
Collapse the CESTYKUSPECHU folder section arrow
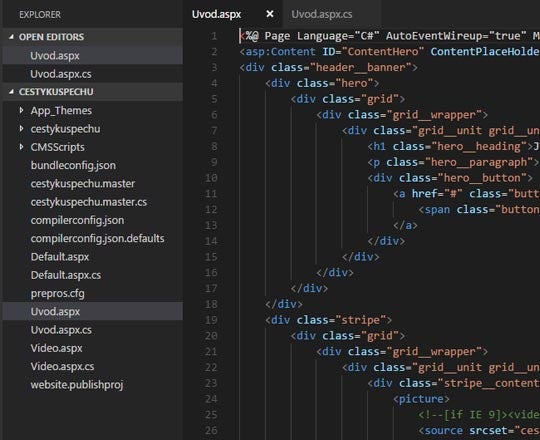pos(11,92)
